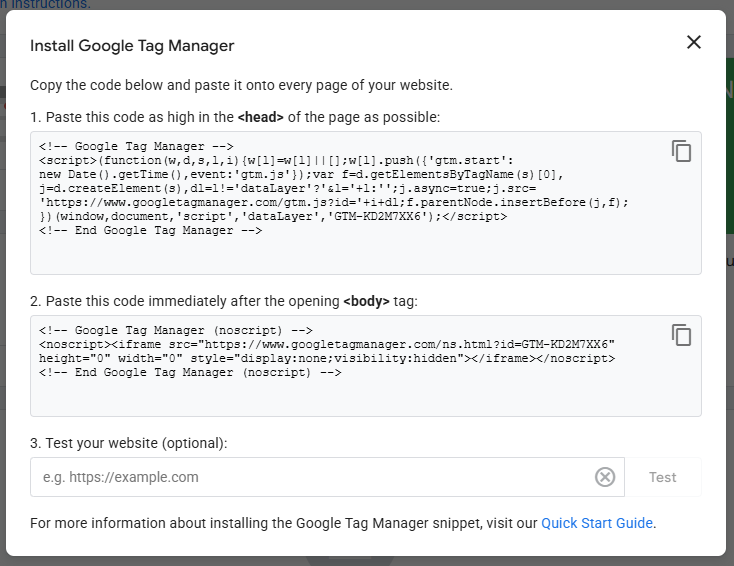
Task: Click the bold <body> tag text
Action: (x=367, y=301)
